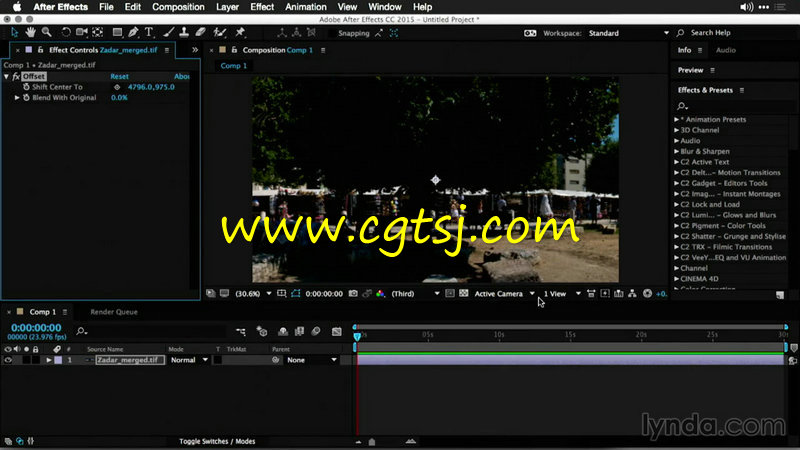Click the current time indicator playhead

(357, 336)
